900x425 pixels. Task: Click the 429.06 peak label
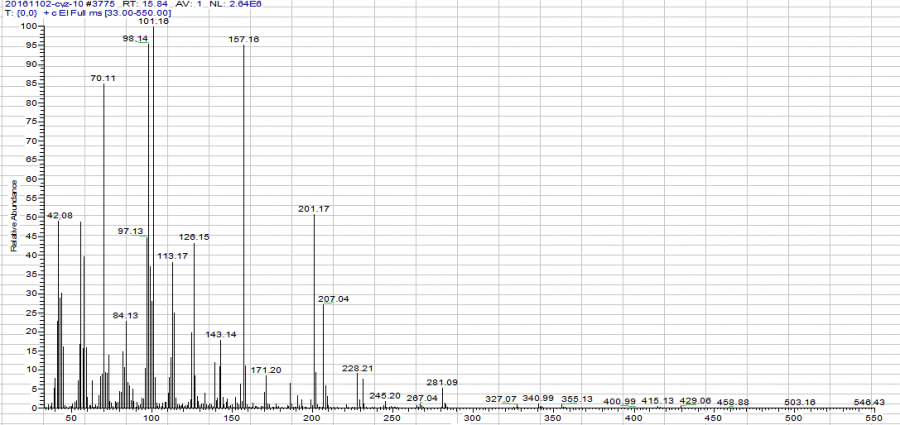click(x=696, y=400)
